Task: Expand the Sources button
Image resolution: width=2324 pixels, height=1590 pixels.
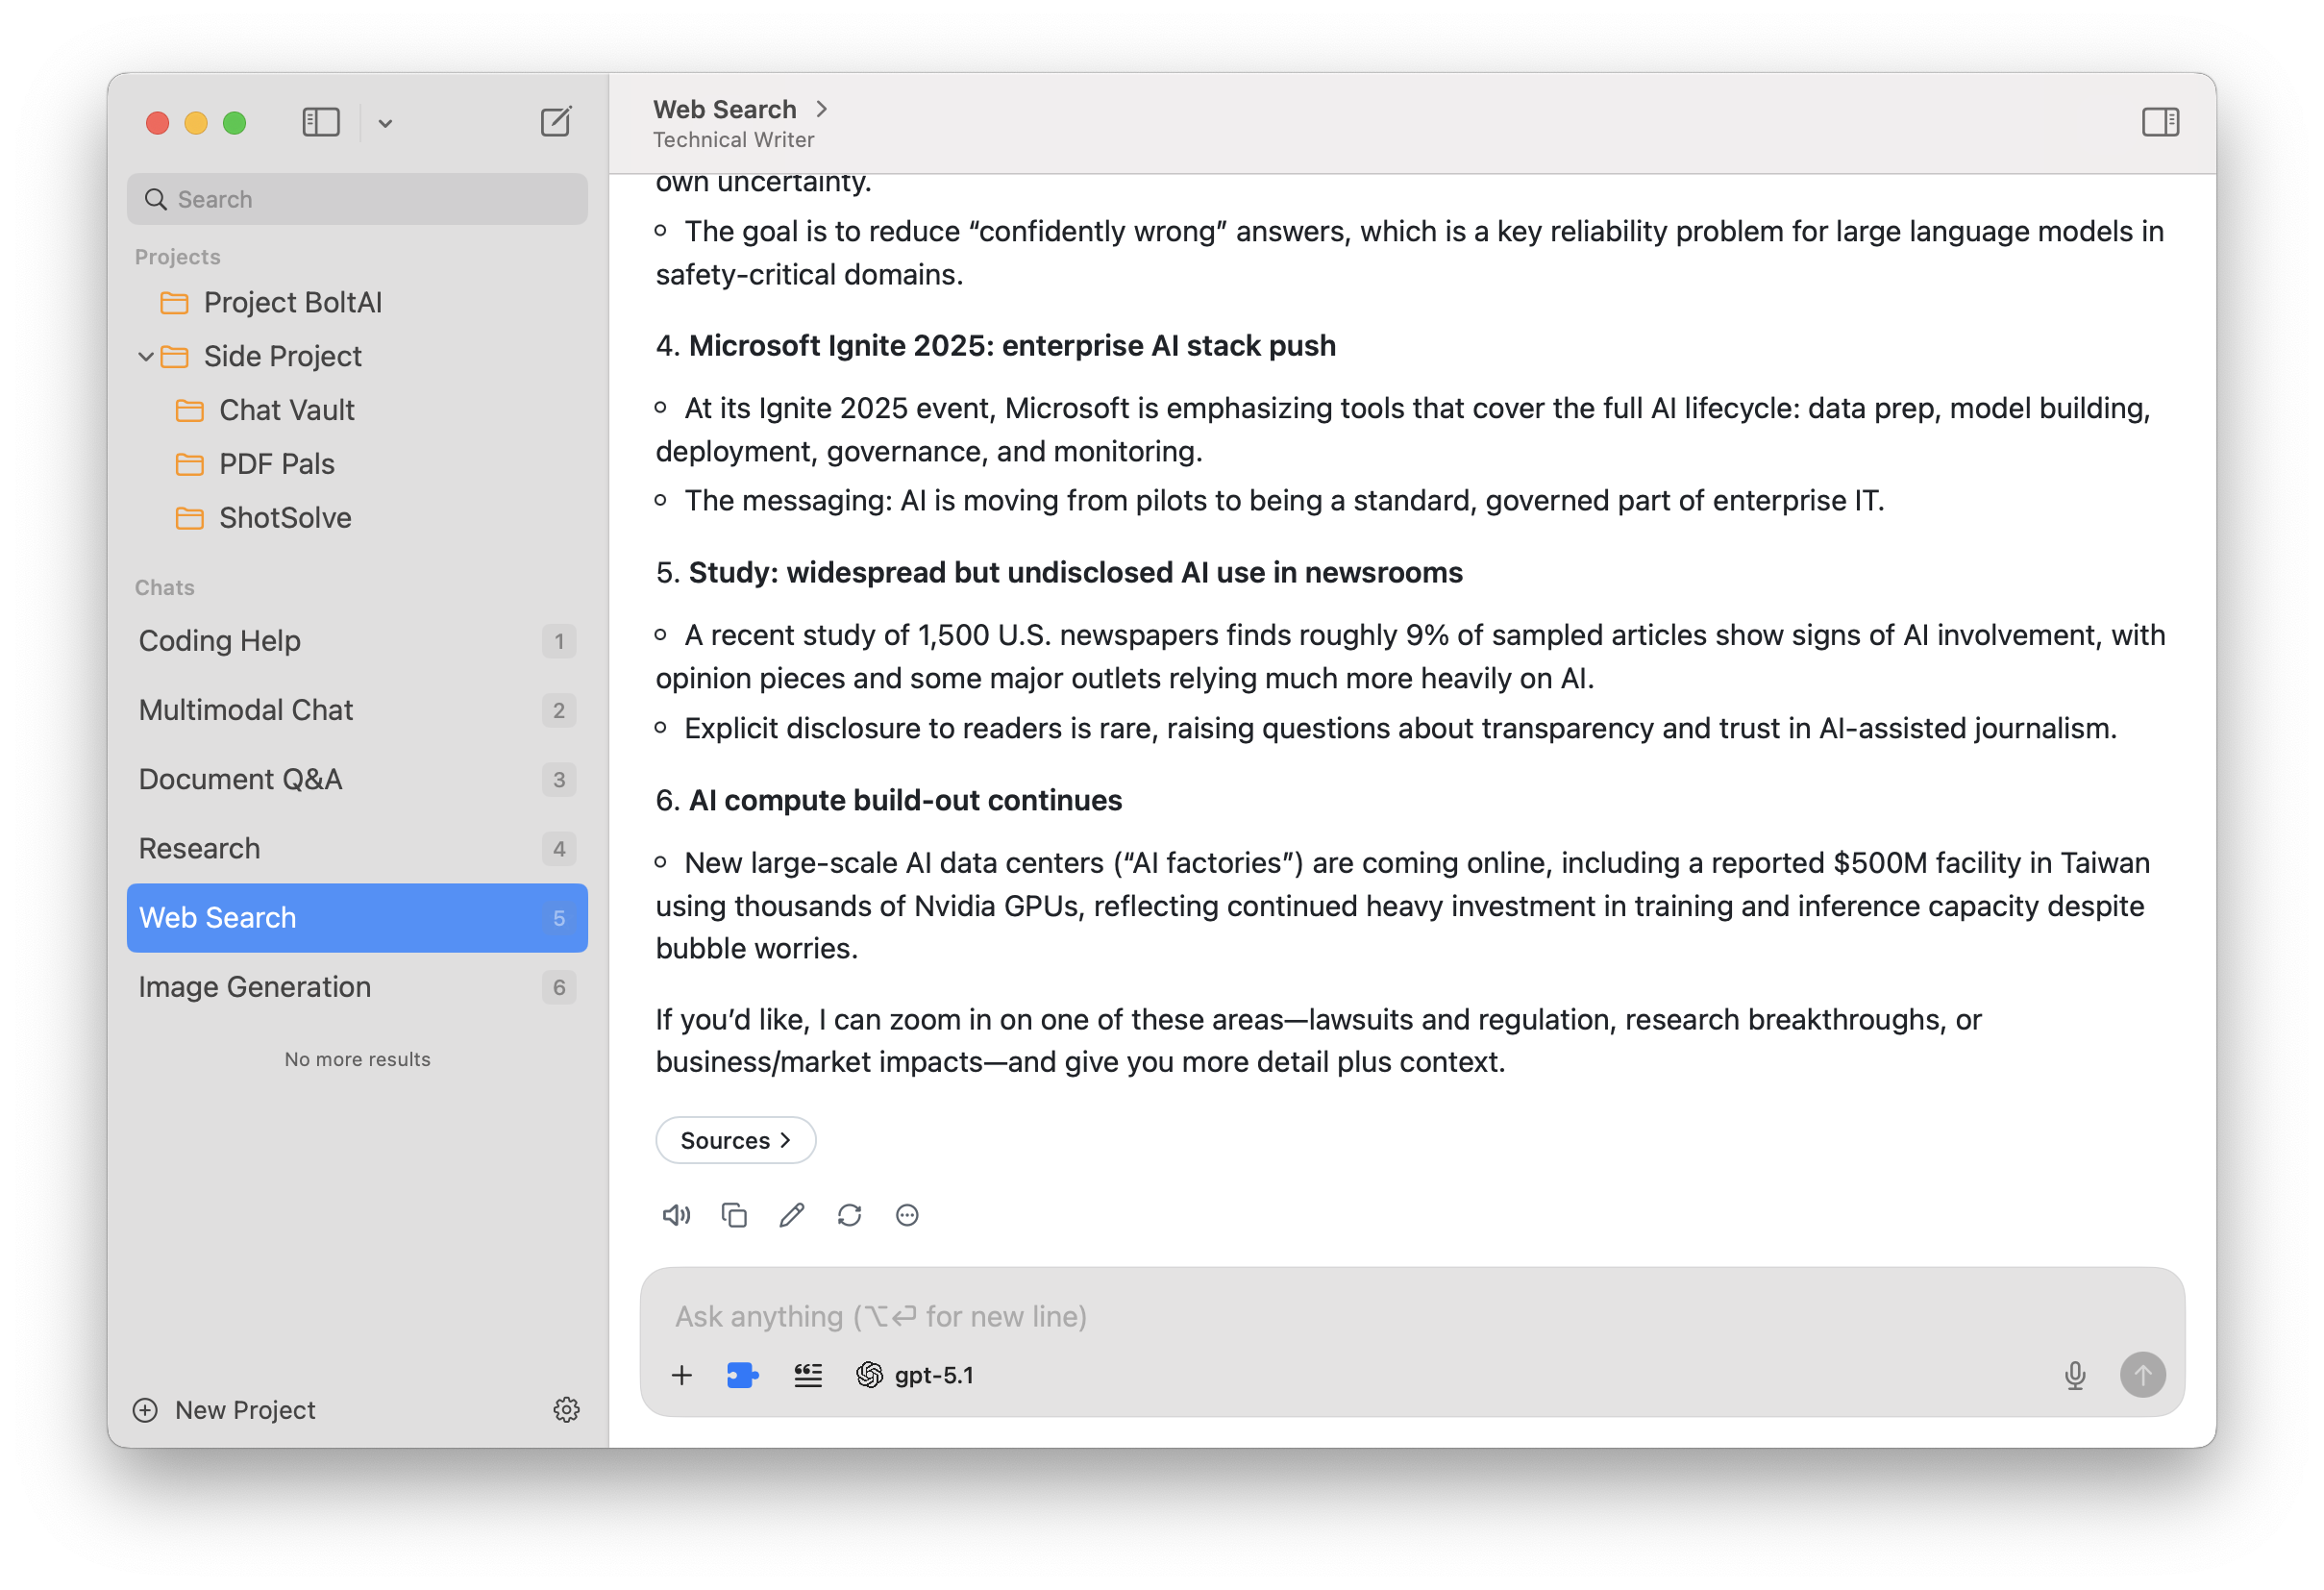Action: [x=735, y=1140]
